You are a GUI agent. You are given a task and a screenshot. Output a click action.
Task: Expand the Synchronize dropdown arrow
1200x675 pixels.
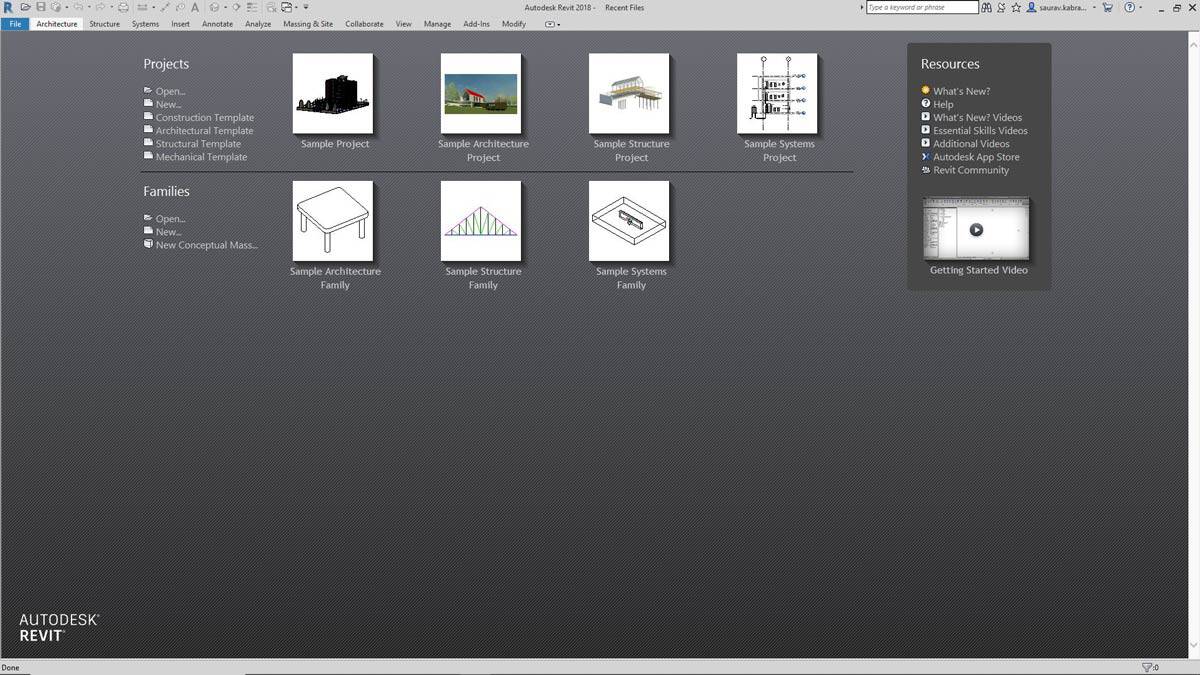point(67,7)
